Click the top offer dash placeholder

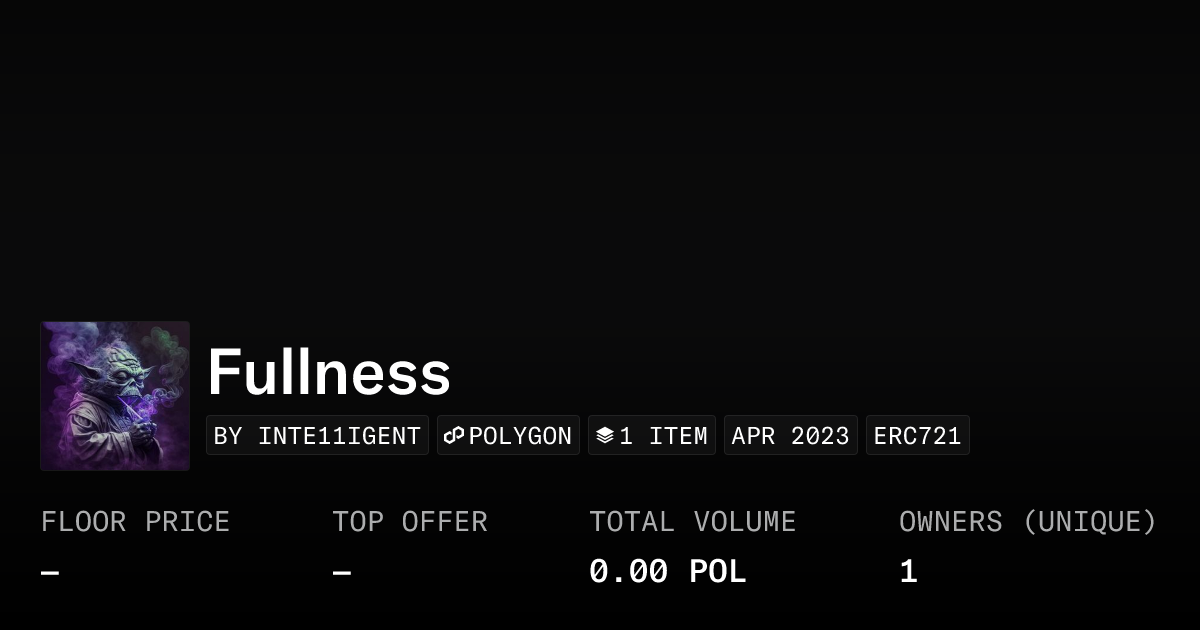coord(340,571)
